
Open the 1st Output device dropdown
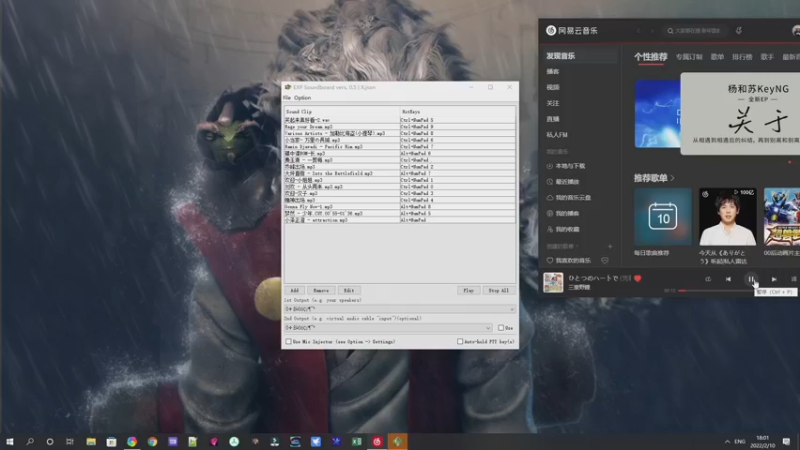399,309
